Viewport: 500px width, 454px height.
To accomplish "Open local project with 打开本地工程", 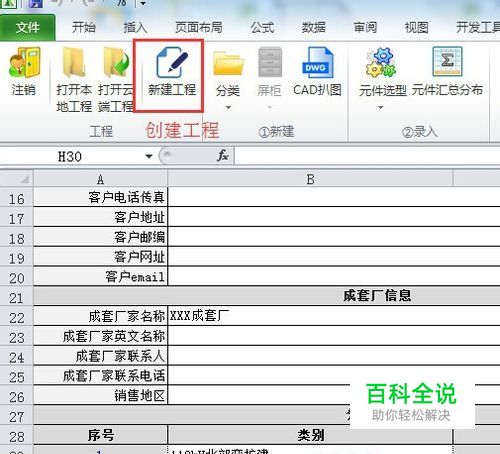I will tap(74, 80).
